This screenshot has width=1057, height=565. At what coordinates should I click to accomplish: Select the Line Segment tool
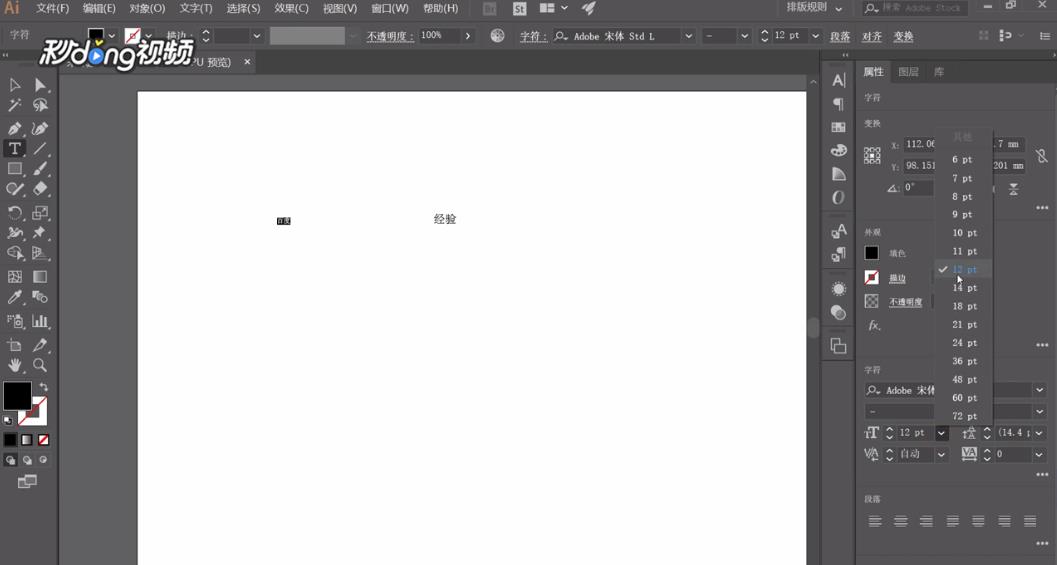[x=40, y=148]
